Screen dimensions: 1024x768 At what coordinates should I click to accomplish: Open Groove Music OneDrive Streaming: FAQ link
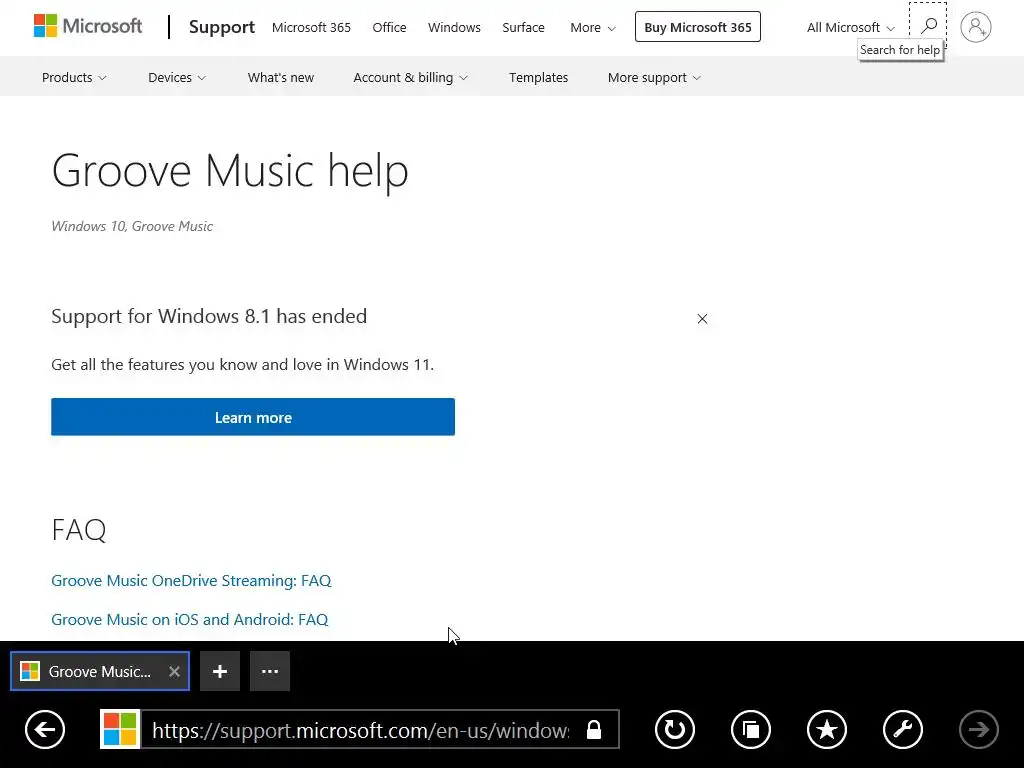[191, 581]
